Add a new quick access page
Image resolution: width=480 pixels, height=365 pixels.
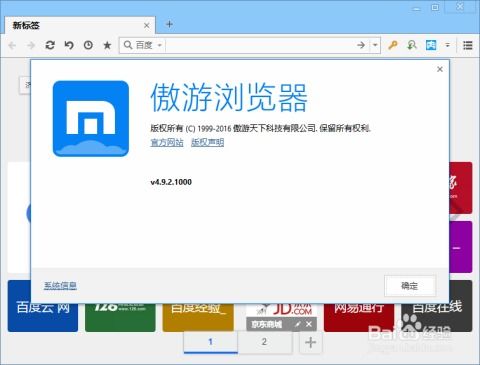(x=311, y=342)
